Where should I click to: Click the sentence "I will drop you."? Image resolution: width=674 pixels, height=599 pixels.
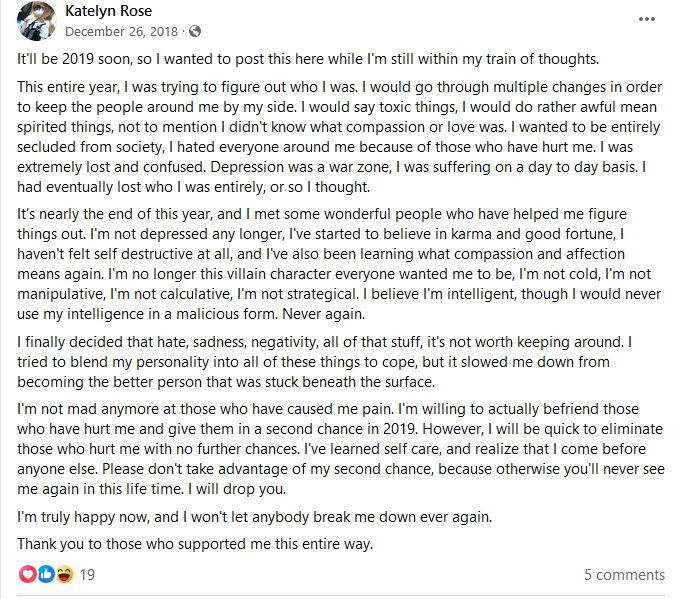(x=237, y=489)
